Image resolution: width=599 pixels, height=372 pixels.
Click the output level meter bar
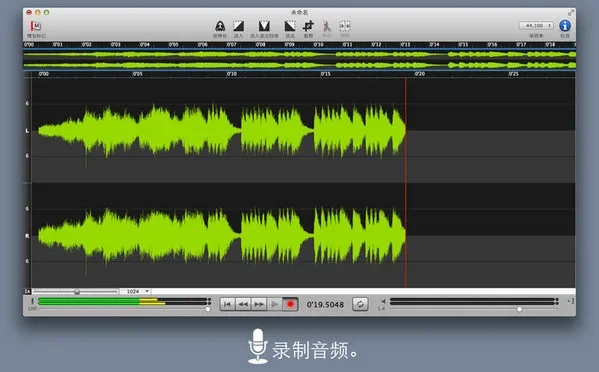473,301
